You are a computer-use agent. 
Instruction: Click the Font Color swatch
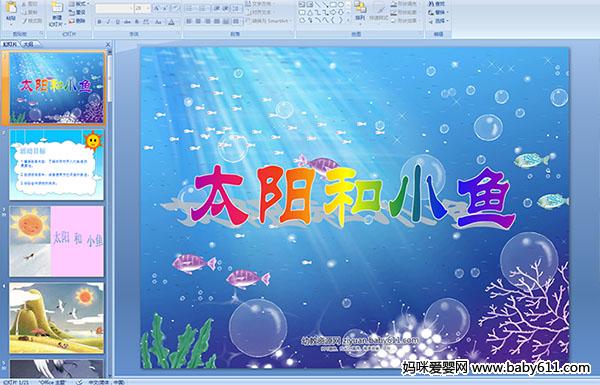click(x=171, y=23)
